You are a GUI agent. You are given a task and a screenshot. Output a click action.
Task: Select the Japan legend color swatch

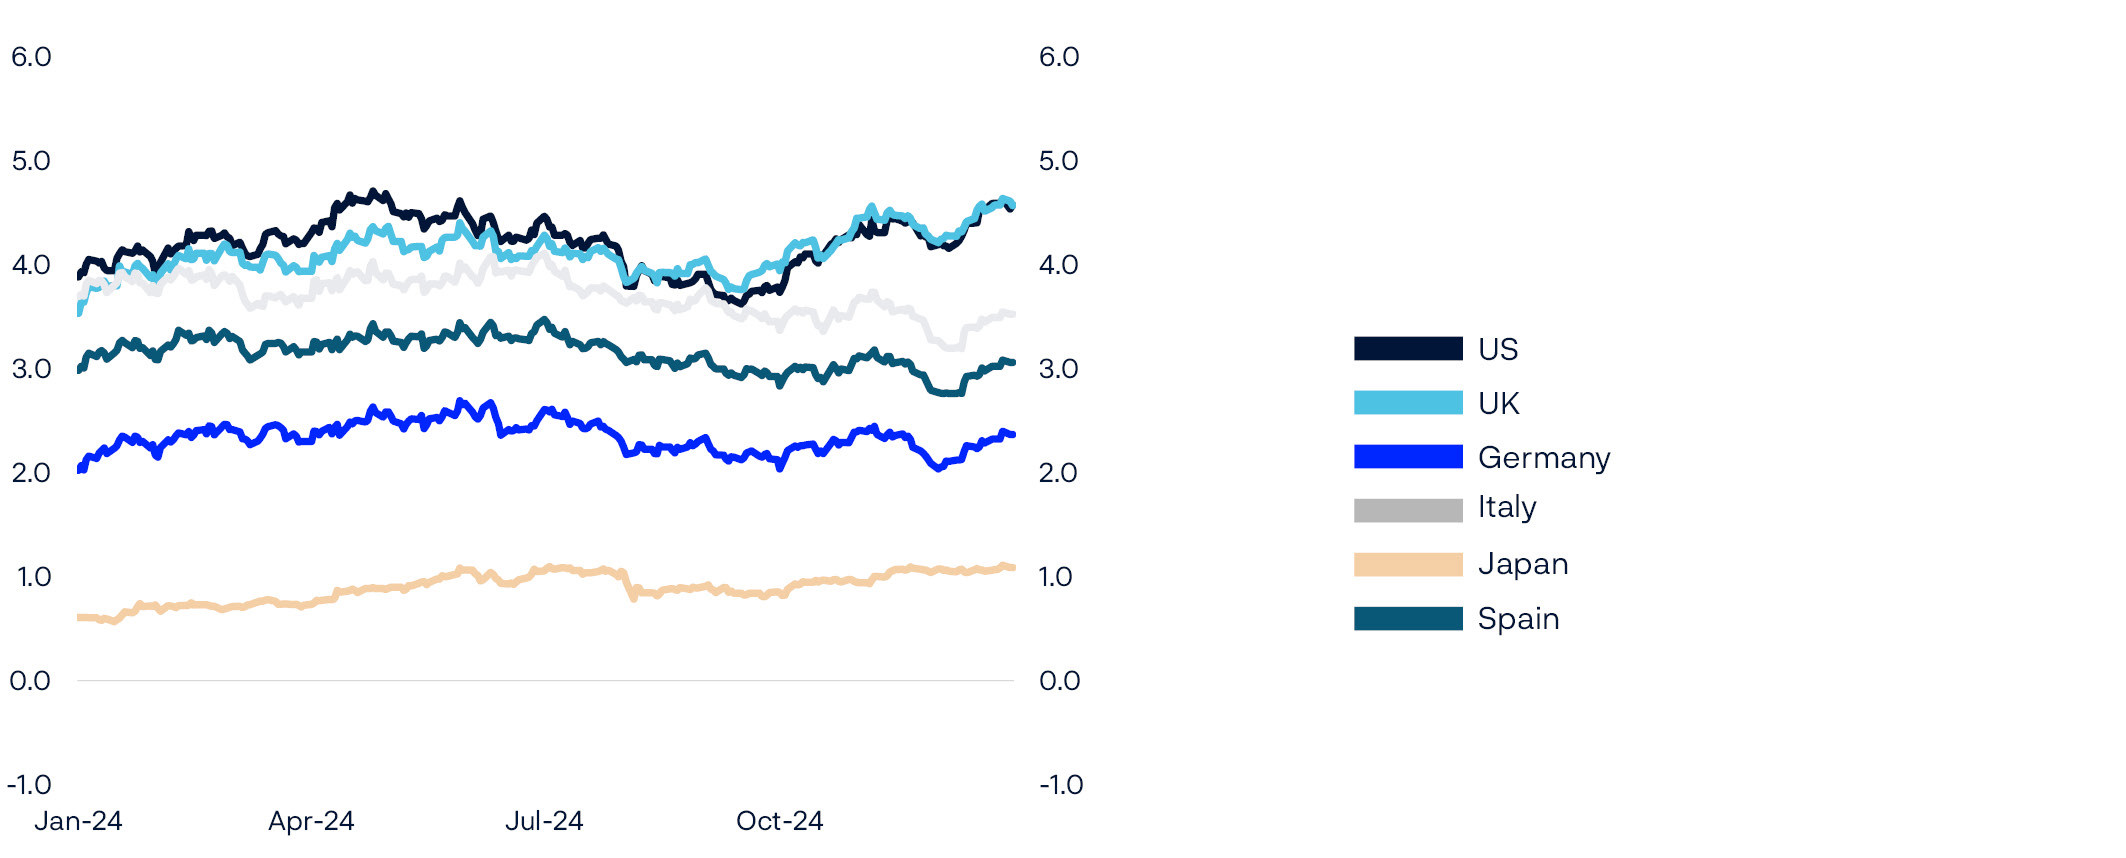tap(1407, 564)
